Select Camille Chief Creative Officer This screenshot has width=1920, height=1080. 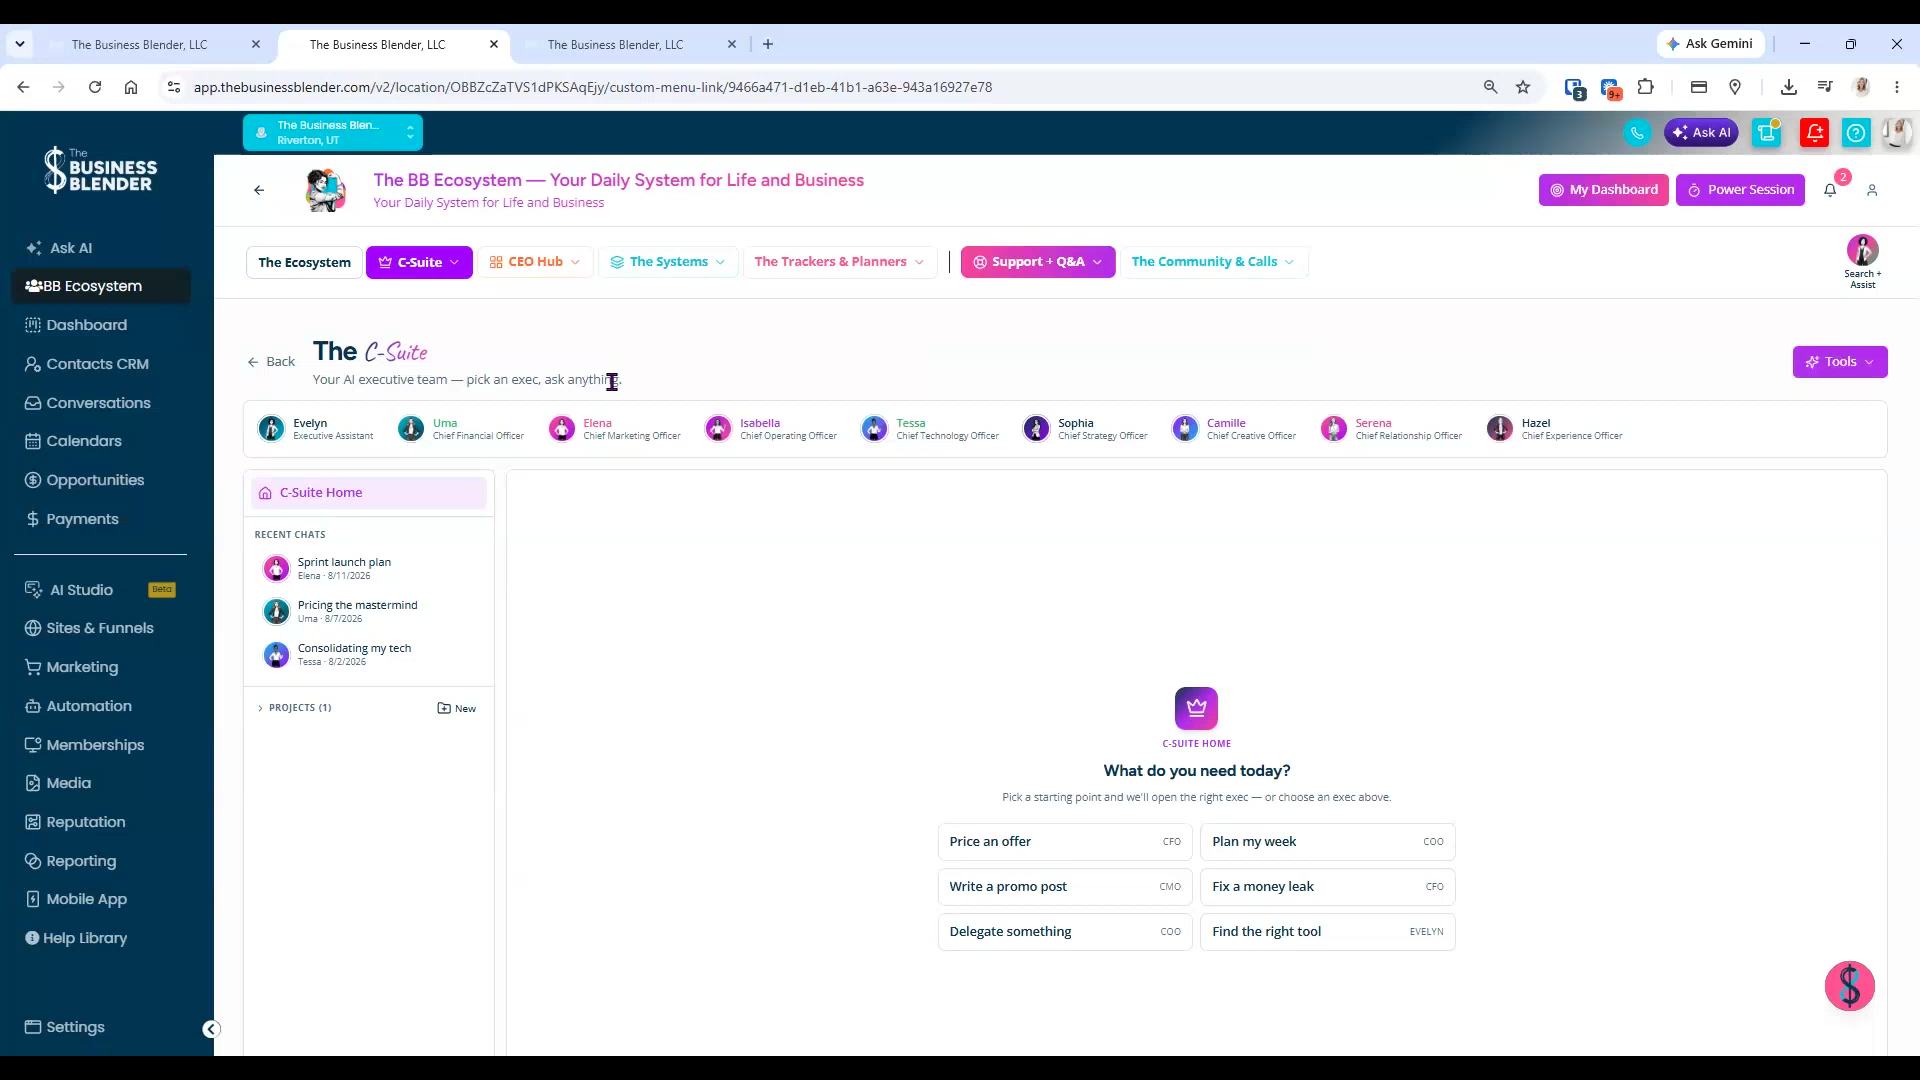point(1234,429)
